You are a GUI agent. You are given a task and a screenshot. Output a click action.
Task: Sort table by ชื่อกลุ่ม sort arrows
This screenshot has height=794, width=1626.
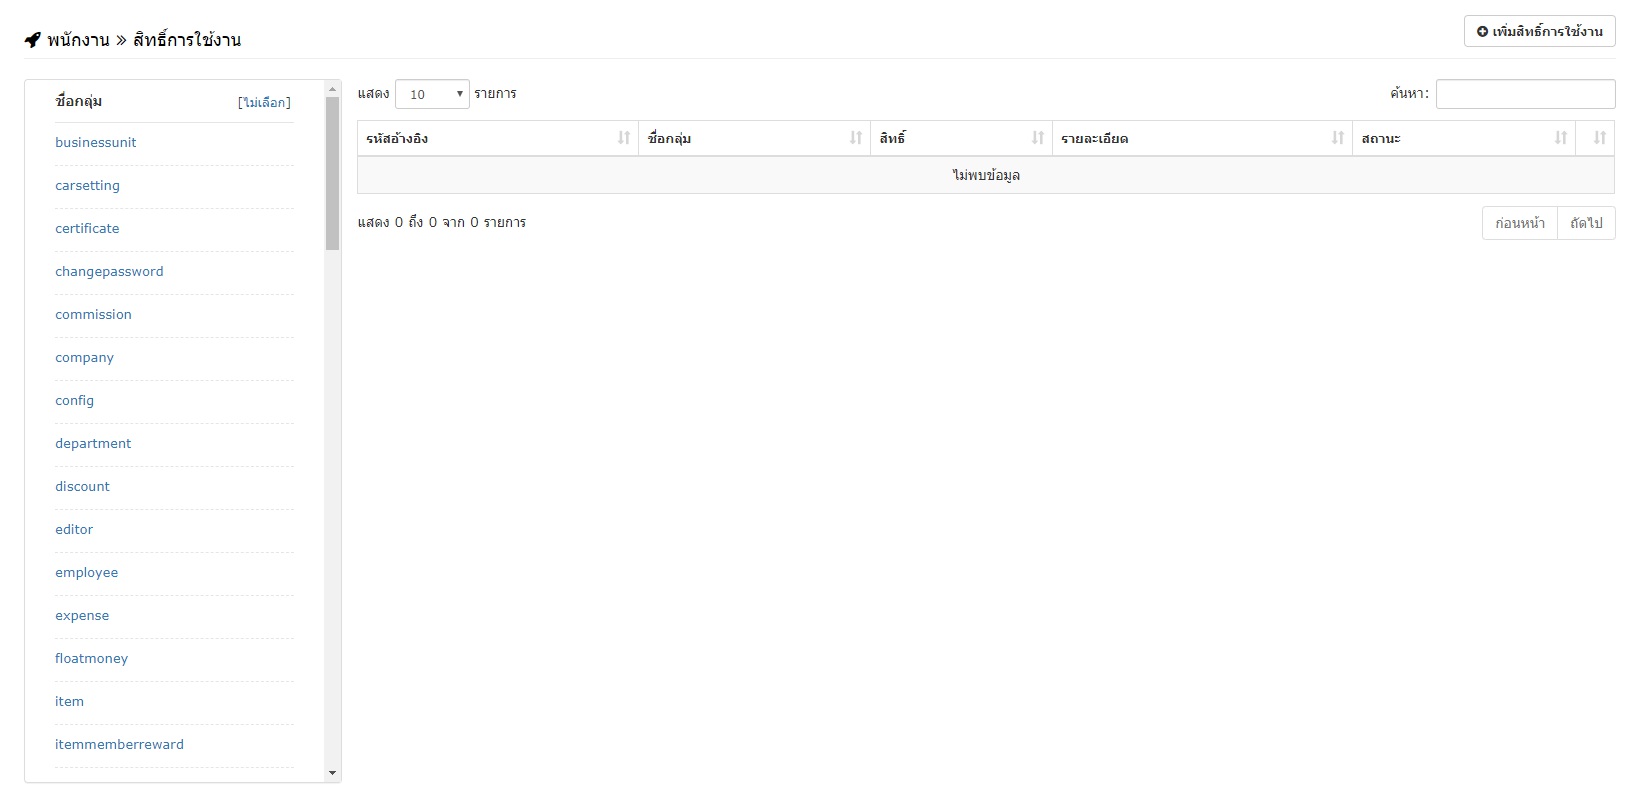pyautogui.click(x=856, y=138)
